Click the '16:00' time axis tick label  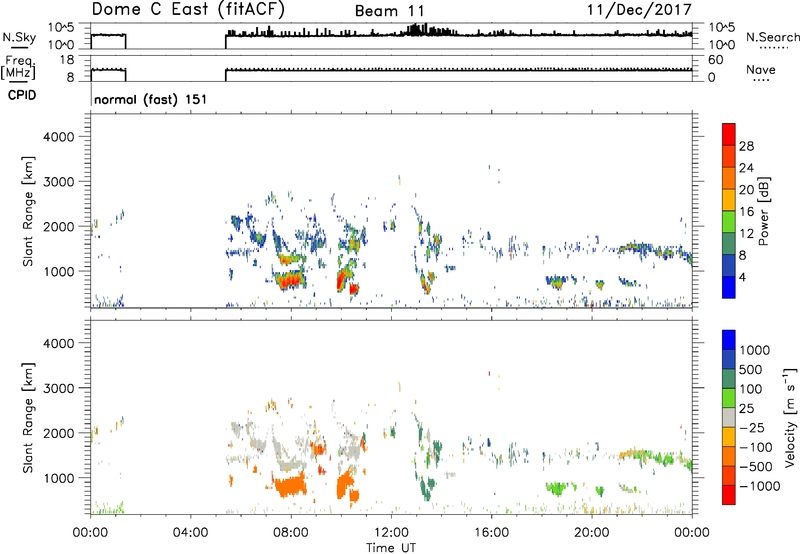pyautogui.click(x=491, y=533)
